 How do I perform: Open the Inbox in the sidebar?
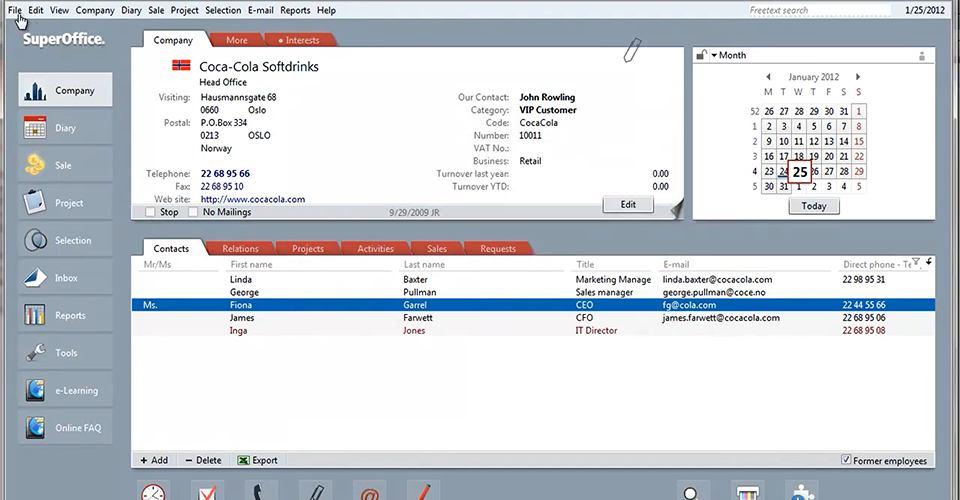(65, 278)
